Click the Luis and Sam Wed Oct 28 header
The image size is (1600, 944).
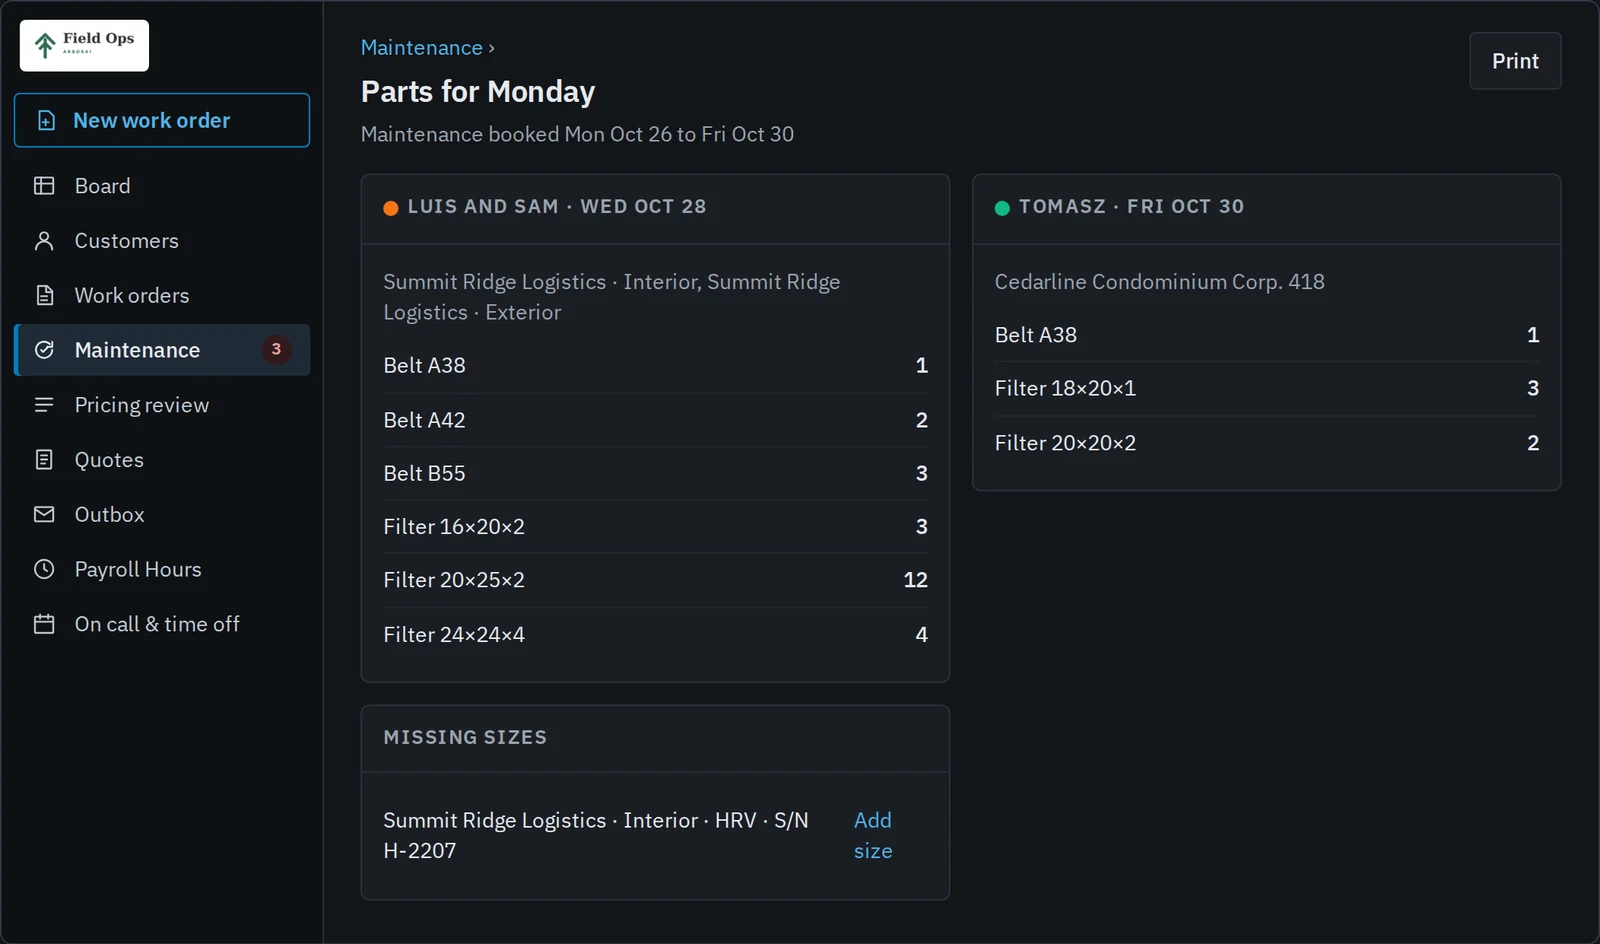(655, 207)
